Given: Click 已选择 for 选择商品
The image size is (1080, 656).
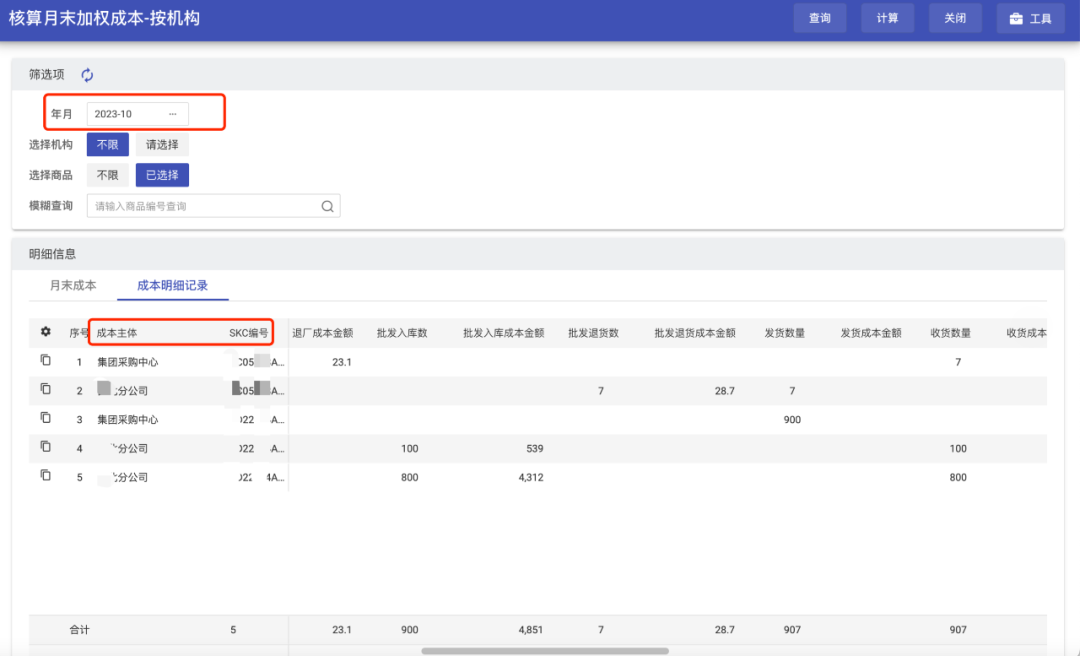Looking at the screenshot, I should (162, 175).
